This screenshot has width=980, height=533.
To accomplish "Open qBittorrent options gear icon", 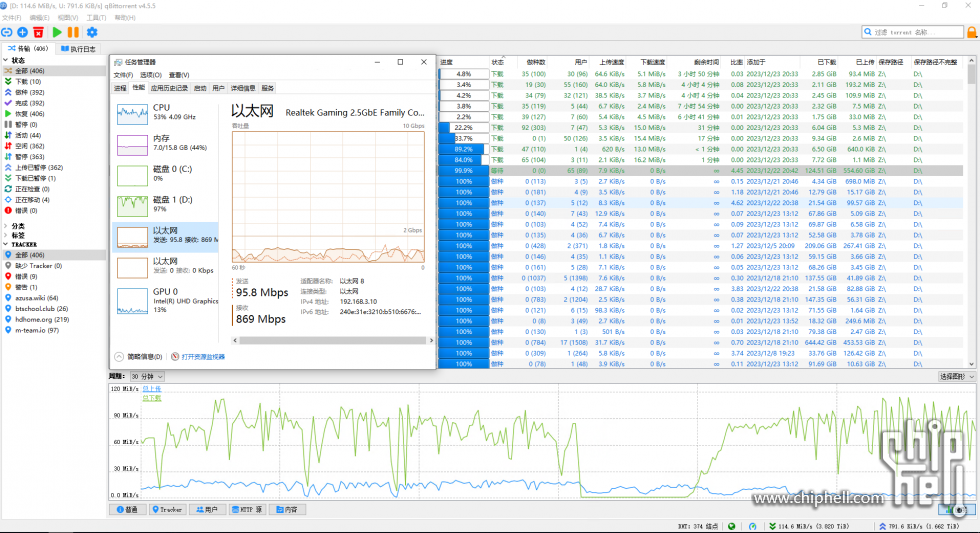I will pyautogui.click(x=92, y=32).
